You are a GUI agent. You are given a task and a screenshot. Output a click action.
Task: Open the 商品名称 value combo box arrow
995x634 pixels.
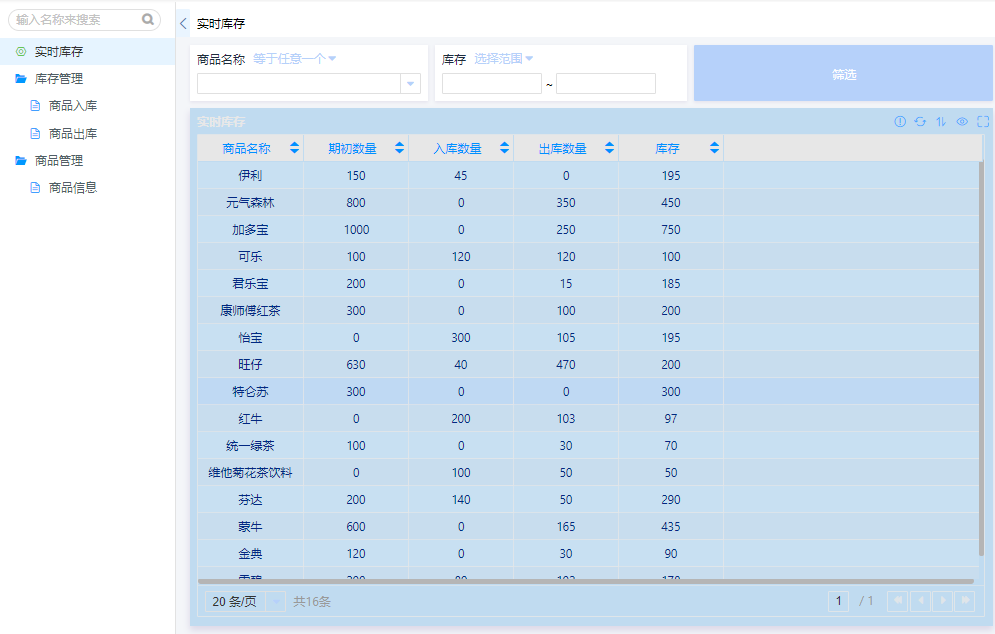(x=410, y=84)
